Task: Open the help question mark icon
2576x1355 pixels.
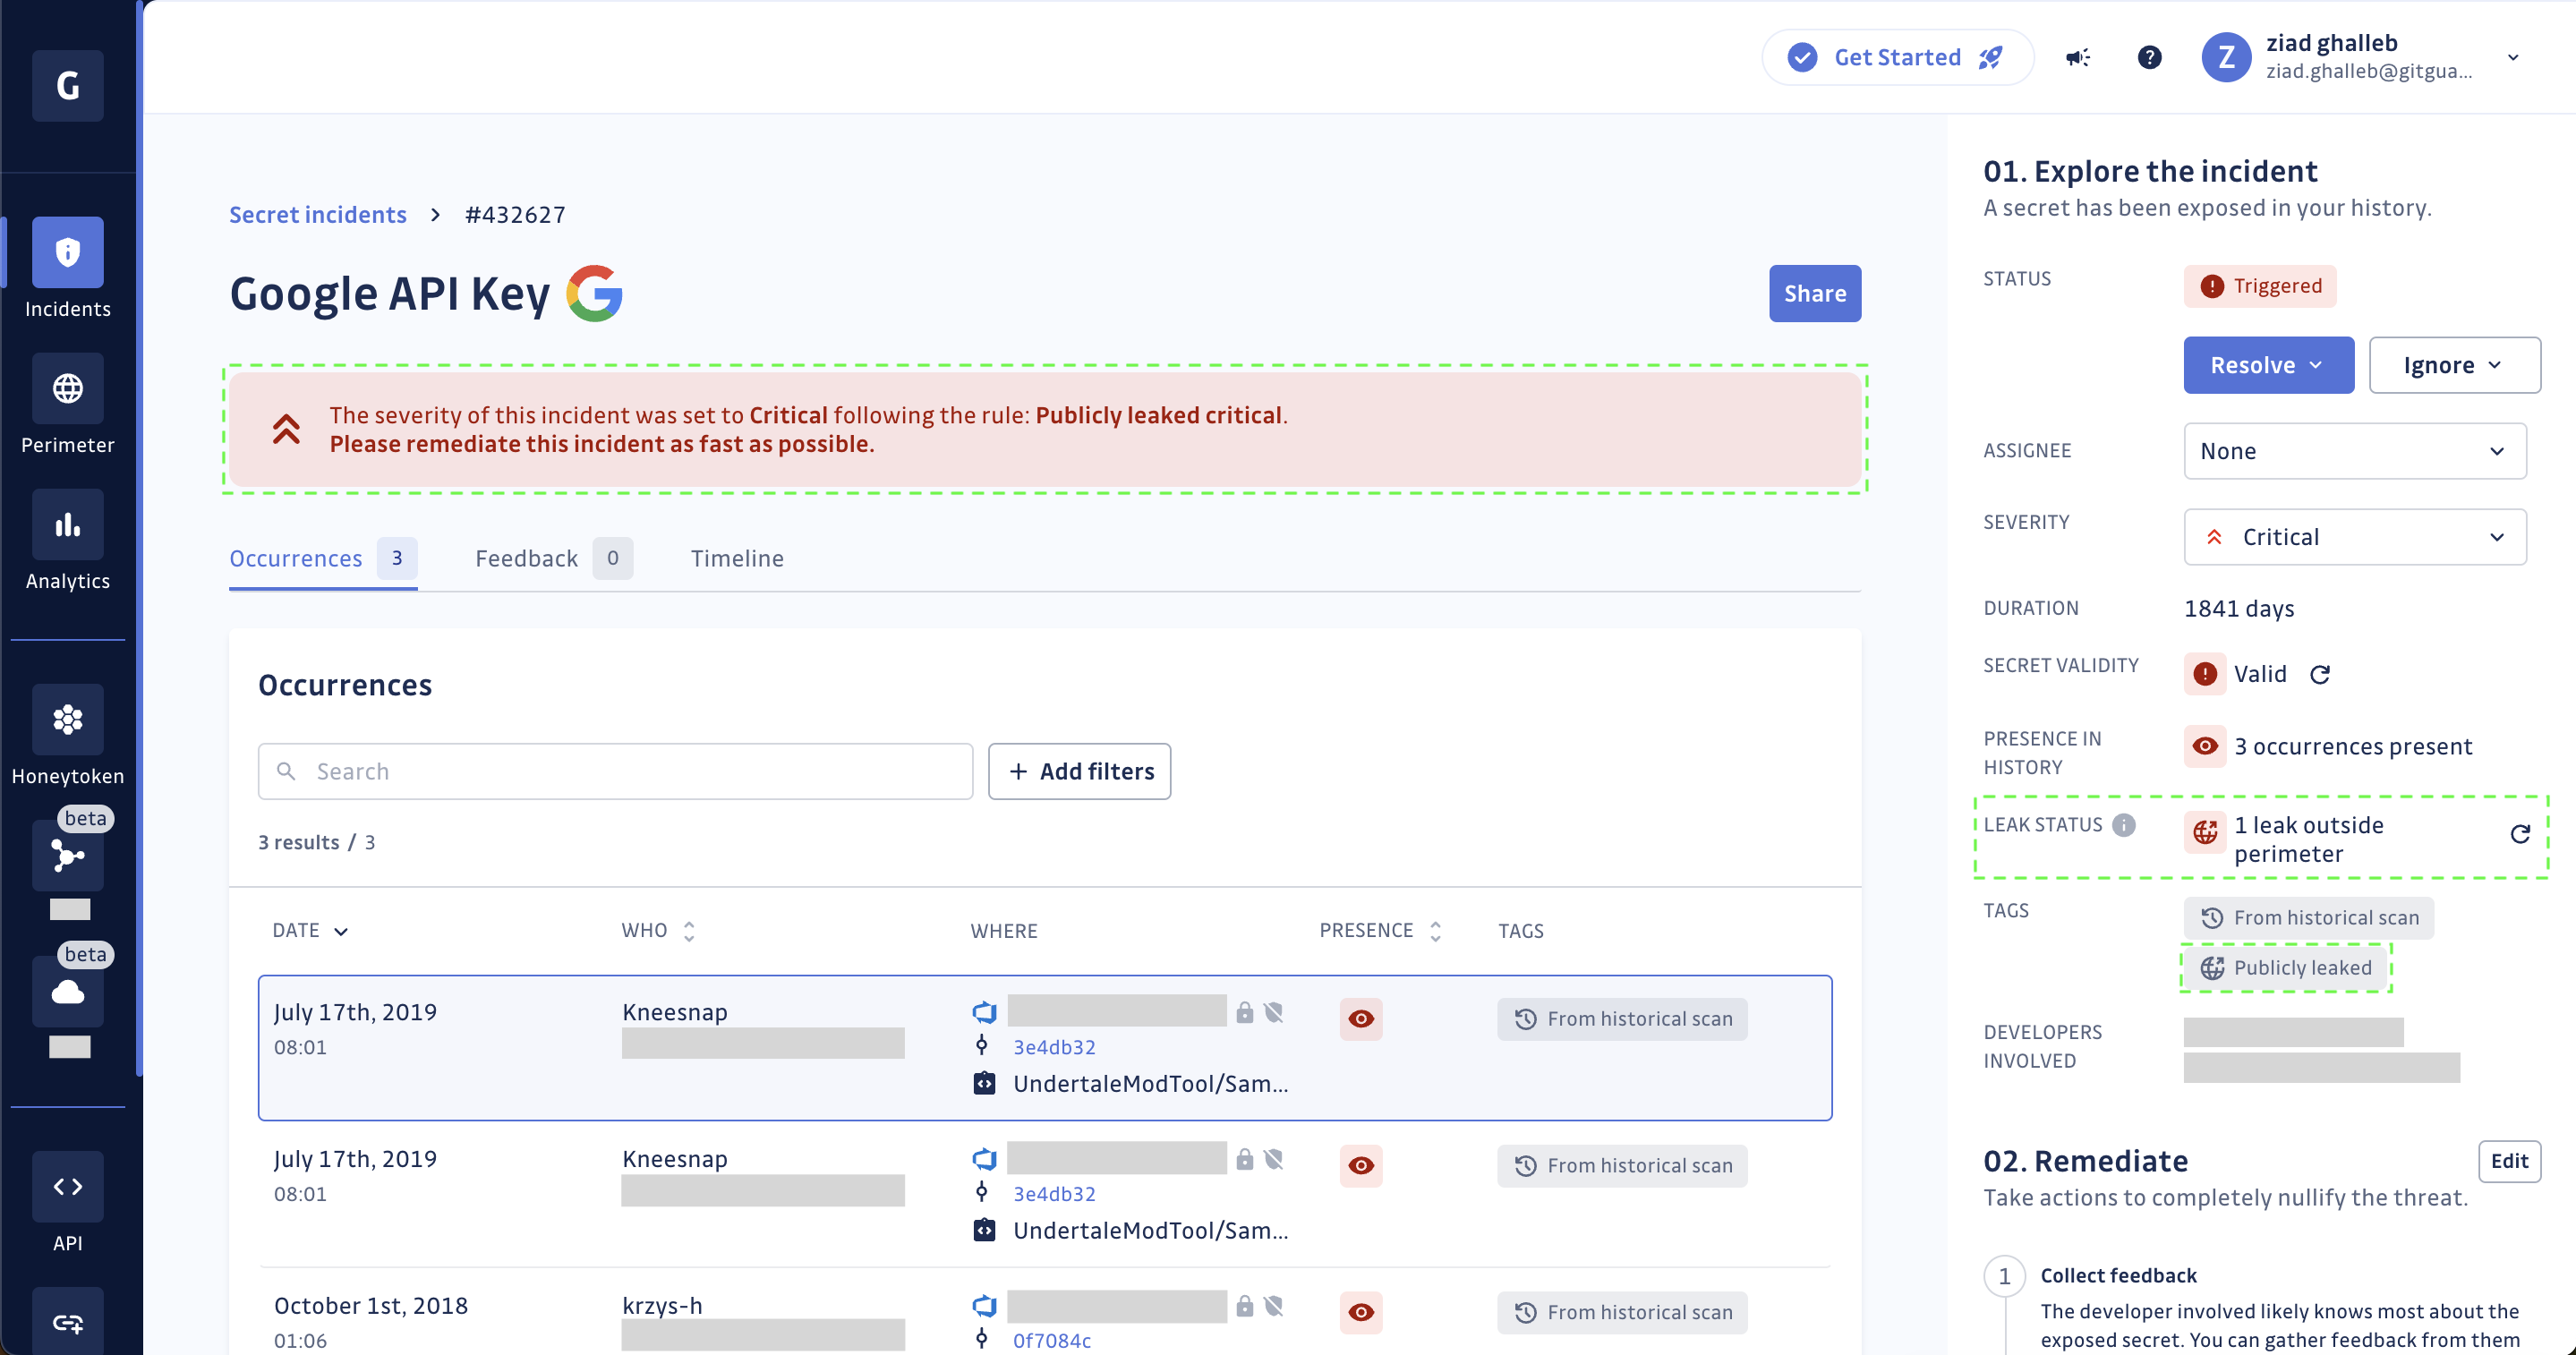Action: pyautogui.click(x=2149, y=58)
